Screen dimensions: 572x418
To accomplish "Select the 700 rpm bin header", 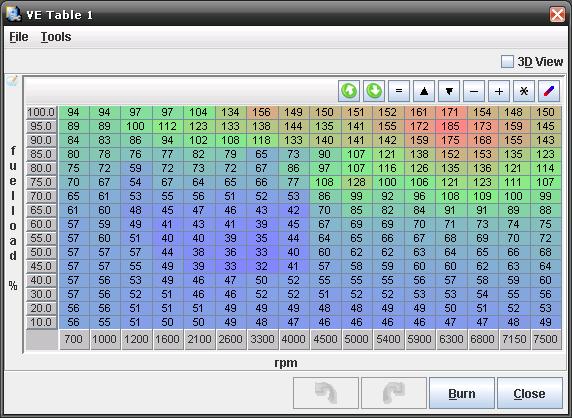I will pos(74,339).
